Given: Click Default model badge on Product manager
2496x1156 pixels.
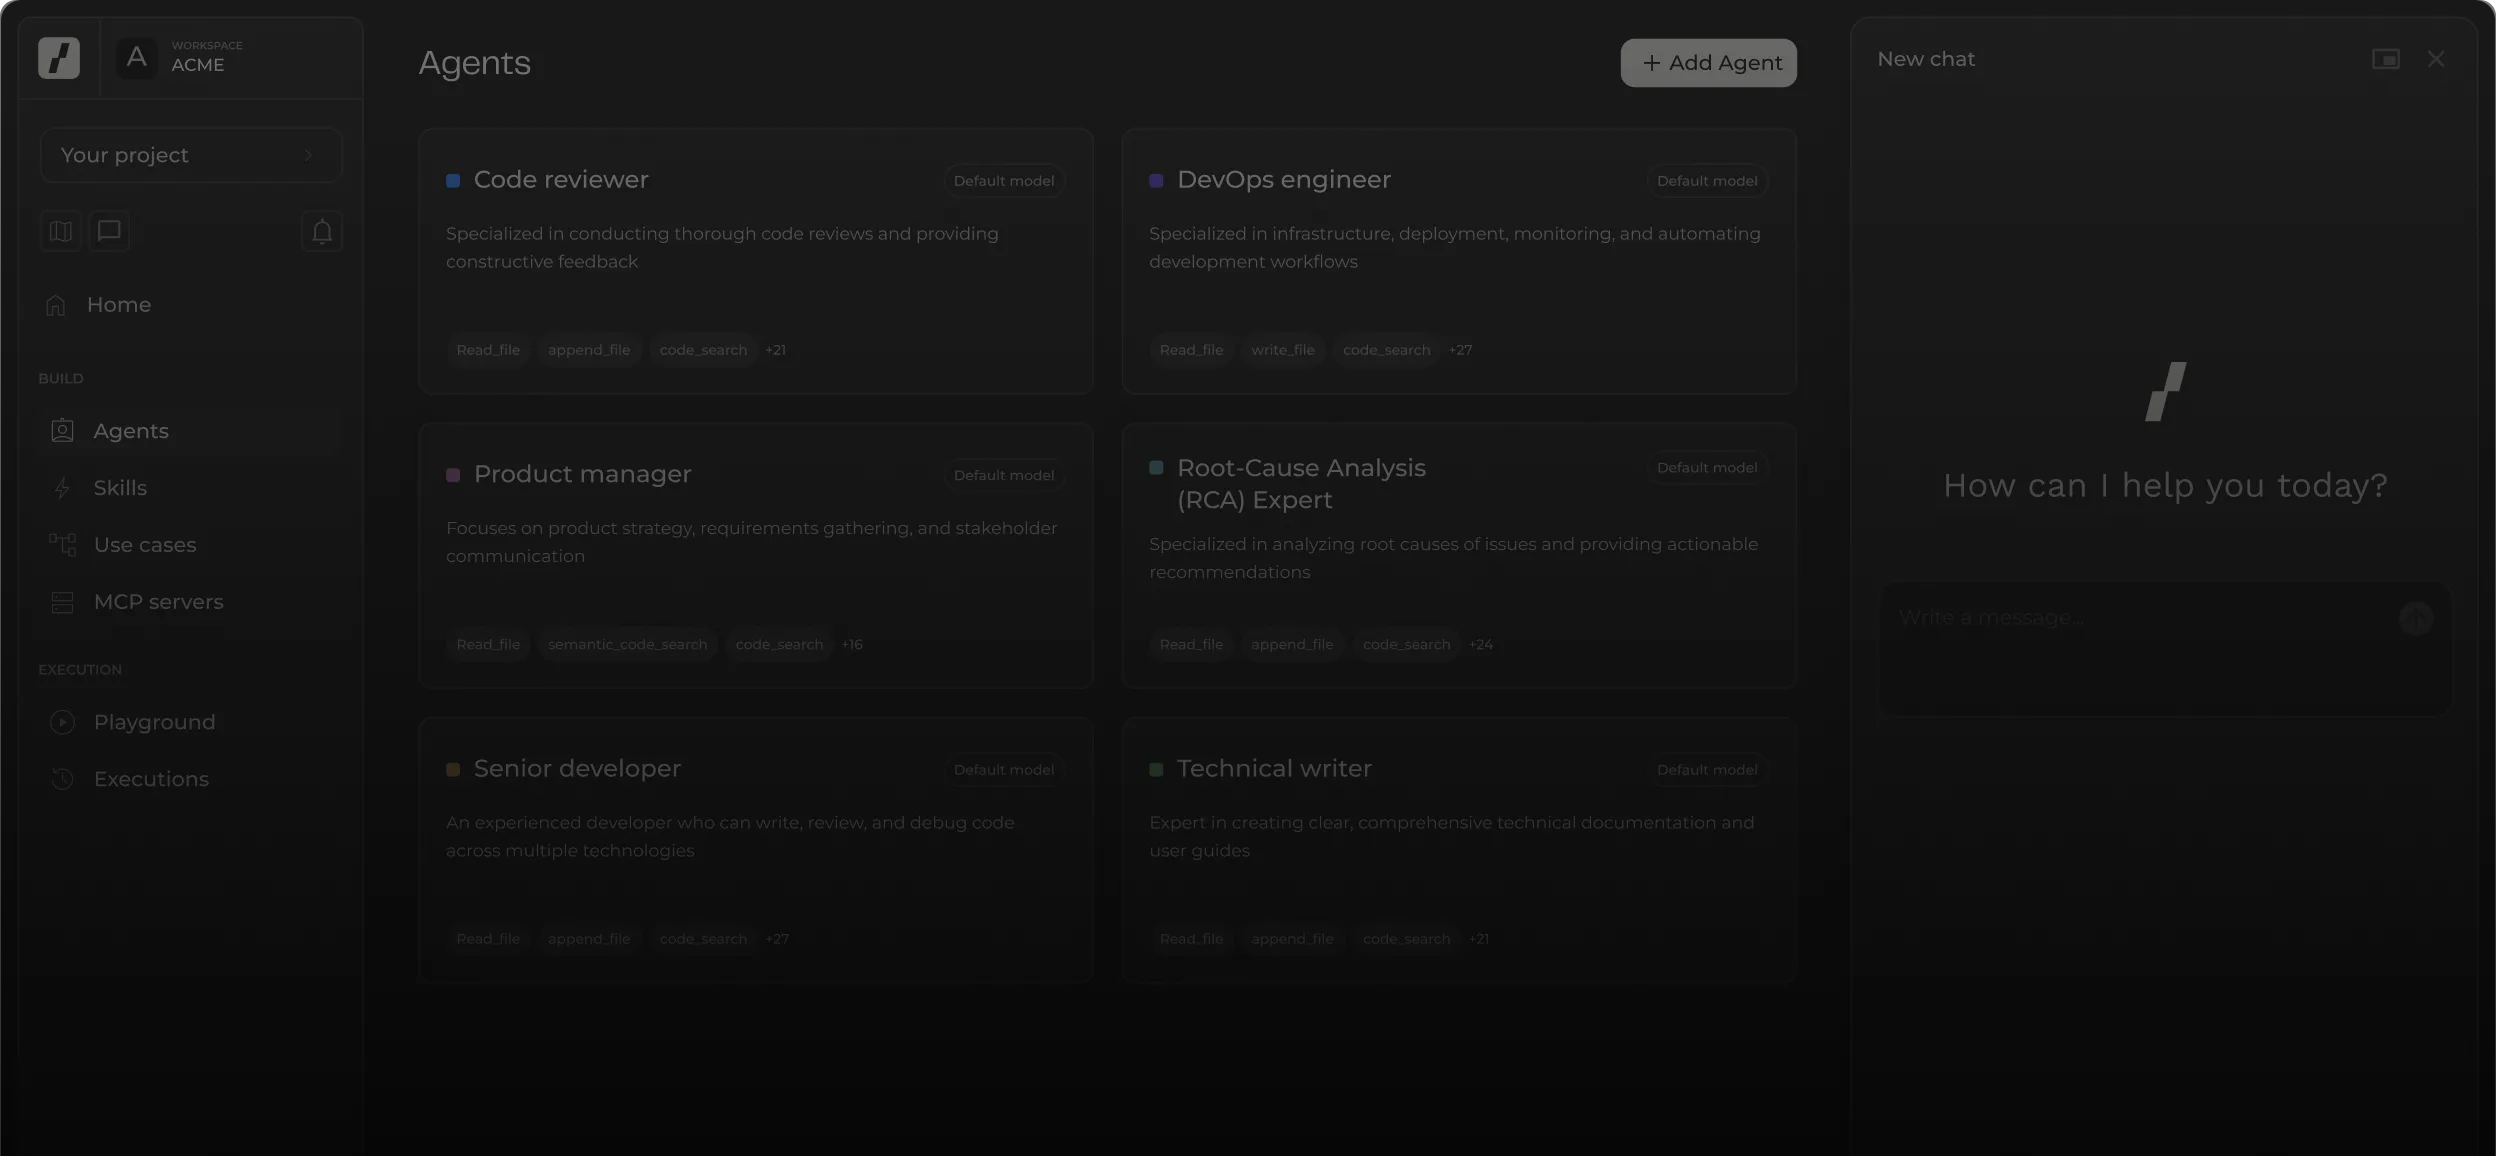Looking at the screenshot, I should [1004, 475].
